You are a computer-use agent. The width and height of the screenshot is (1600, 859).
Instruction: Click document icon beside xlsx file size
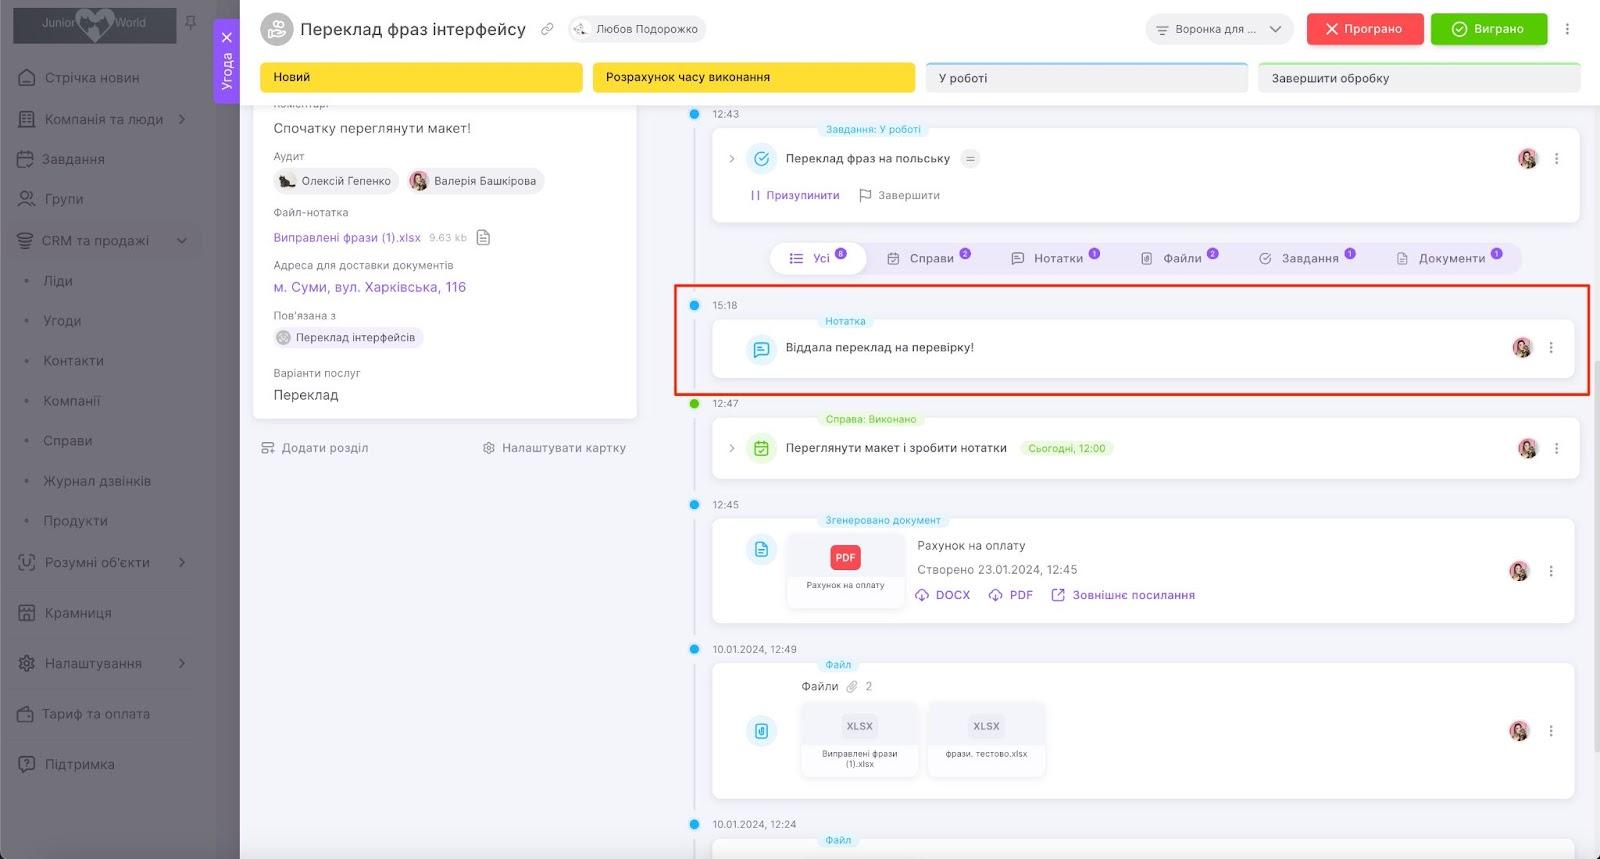483,237
